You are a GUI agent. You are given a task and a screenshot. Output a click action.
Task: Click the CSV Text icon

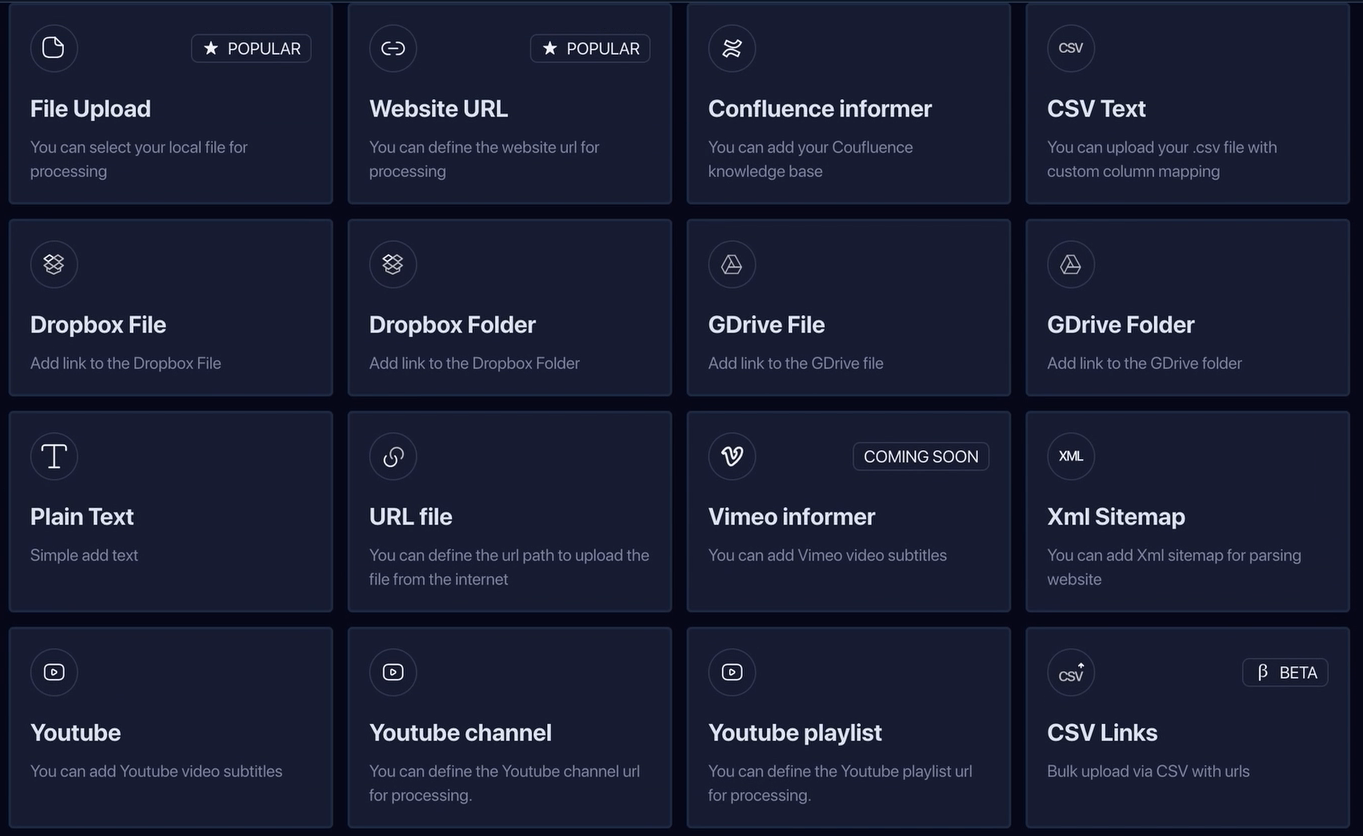[1071, 48]
